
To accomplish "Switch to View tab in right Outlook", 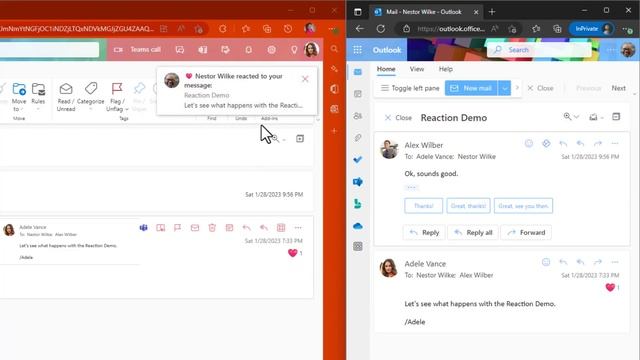I will pos(417,69).
